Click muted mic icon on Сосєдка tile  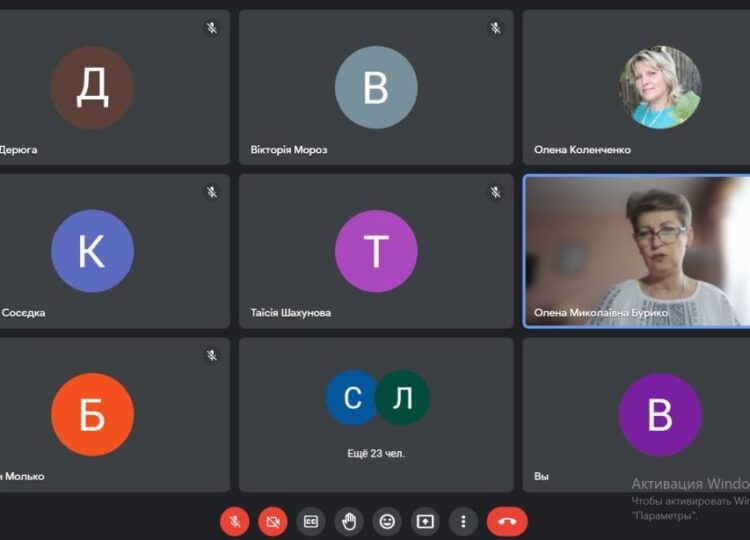tap(212, 192)
